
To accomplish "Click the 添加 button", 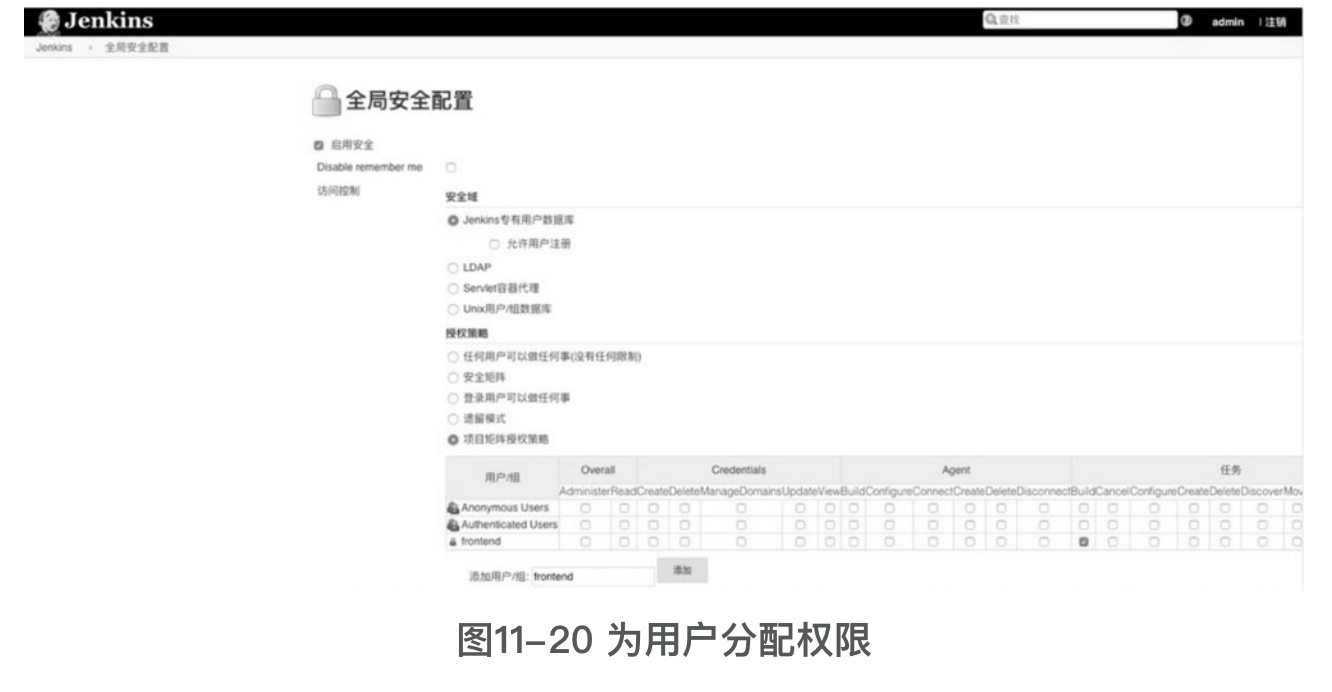I will [x=682, y=571].
